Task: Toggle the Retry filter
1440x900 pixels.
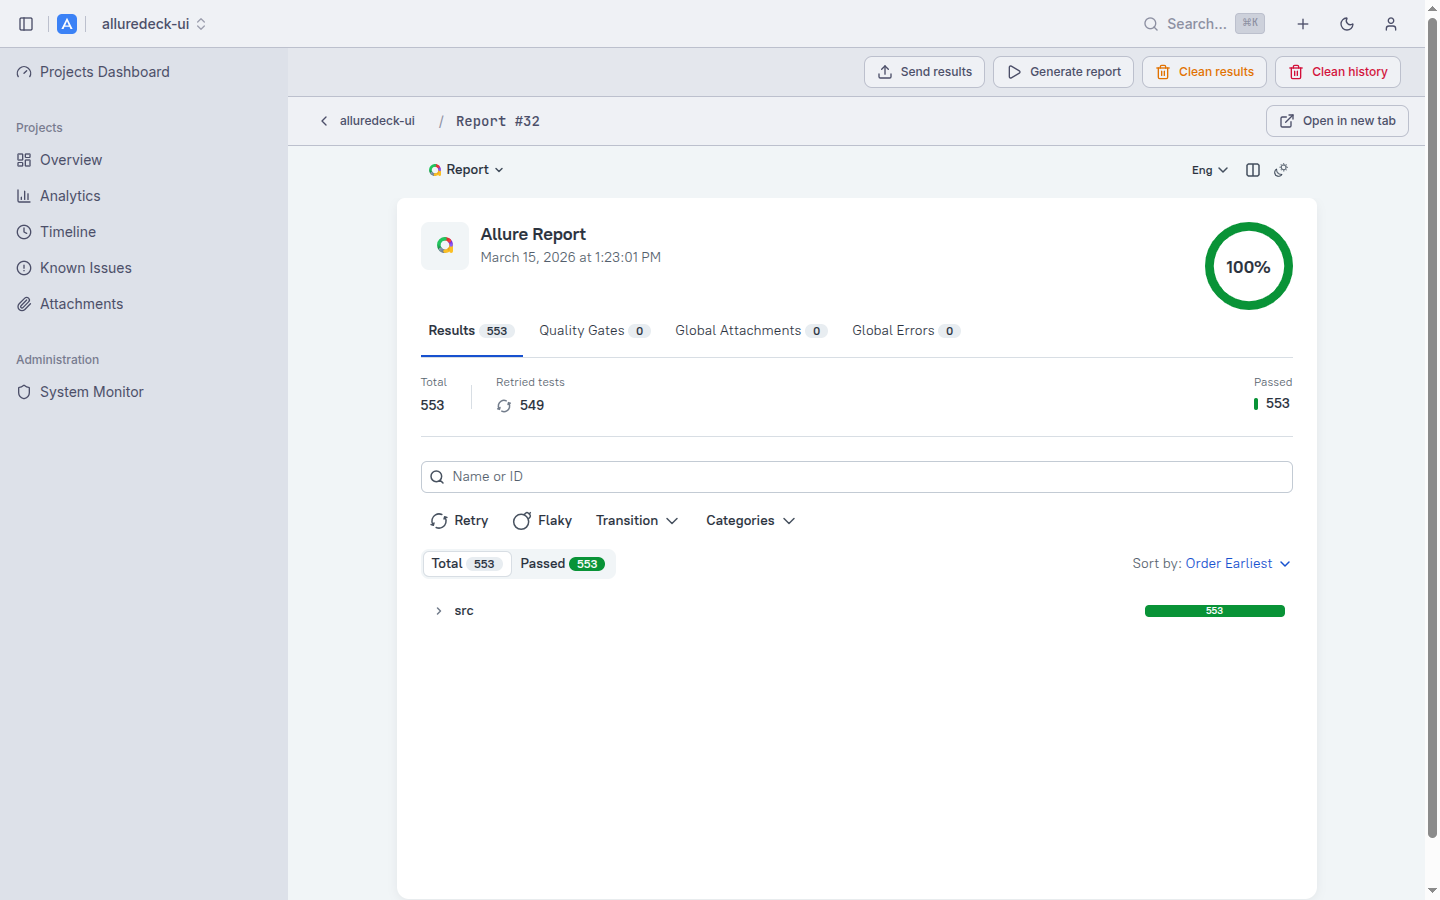Action: tap(459, 521)
